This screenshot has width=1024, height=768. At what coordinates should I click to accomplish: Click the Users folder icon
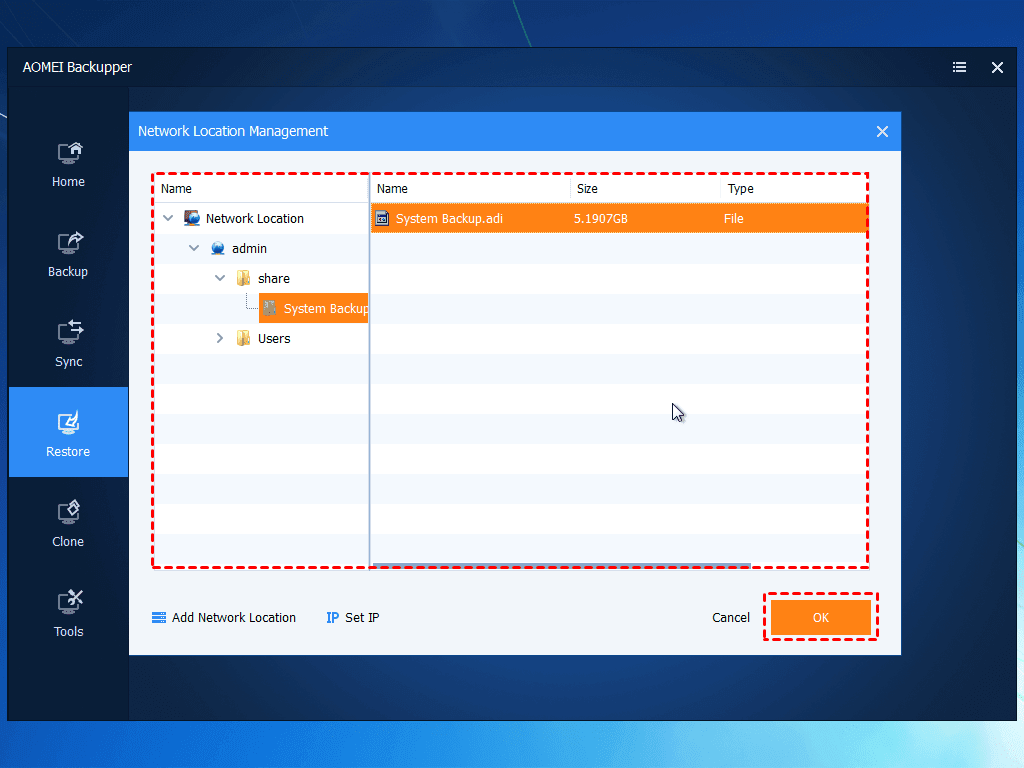pyautogui.click(x=244, y=338)
